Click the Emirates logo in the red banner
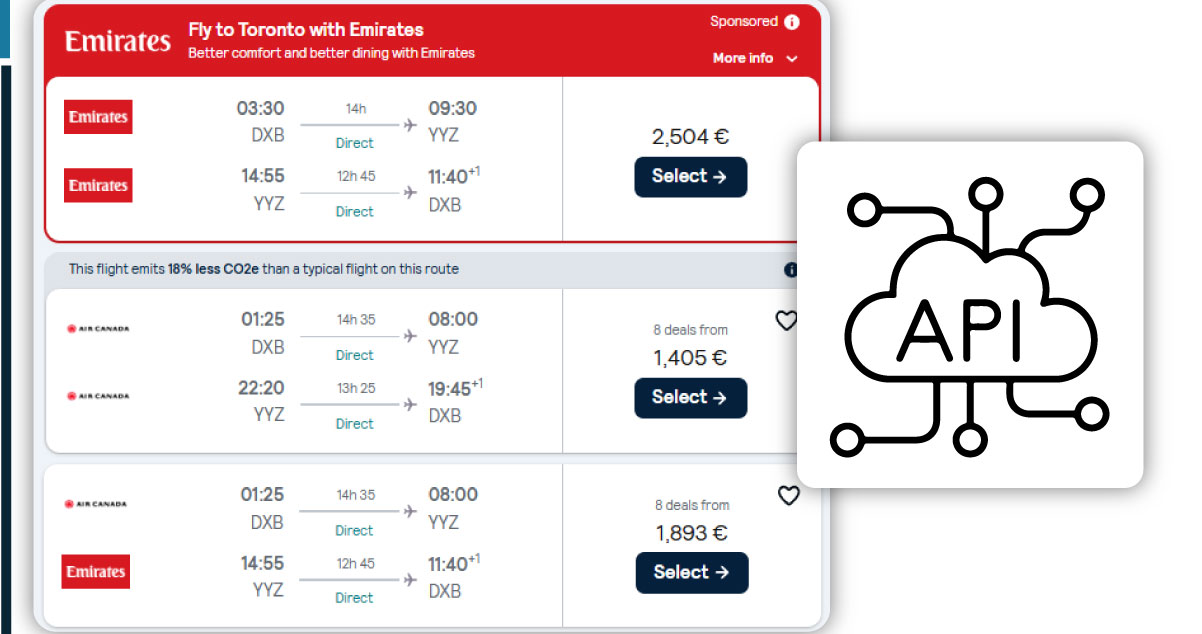Screen dimensions: 1202x634 (x=116, y=40)
